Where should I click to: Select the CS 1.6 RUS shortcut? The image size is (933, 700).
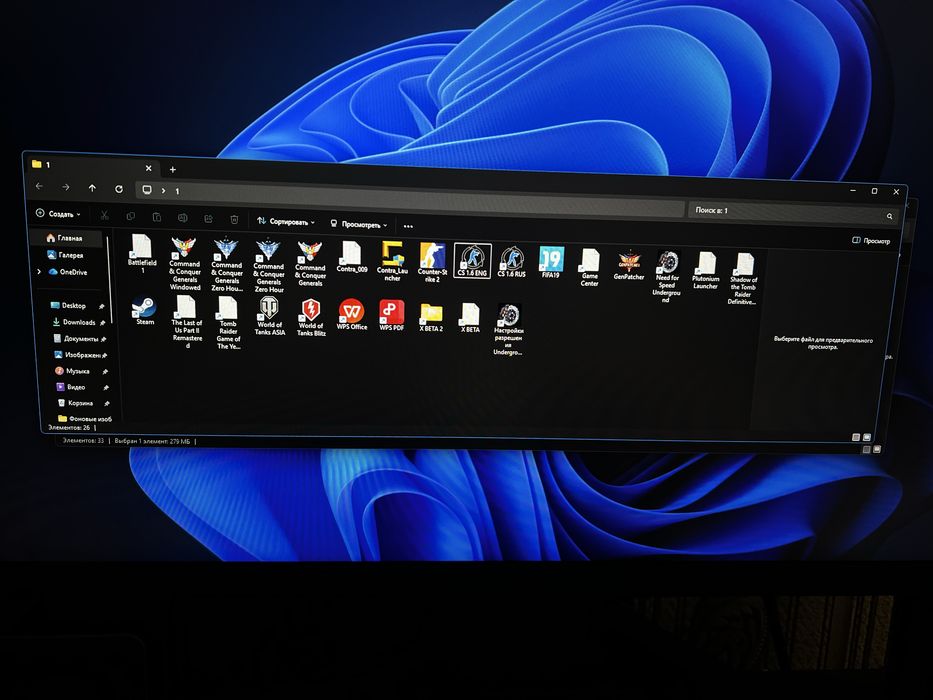click(512, 262)
